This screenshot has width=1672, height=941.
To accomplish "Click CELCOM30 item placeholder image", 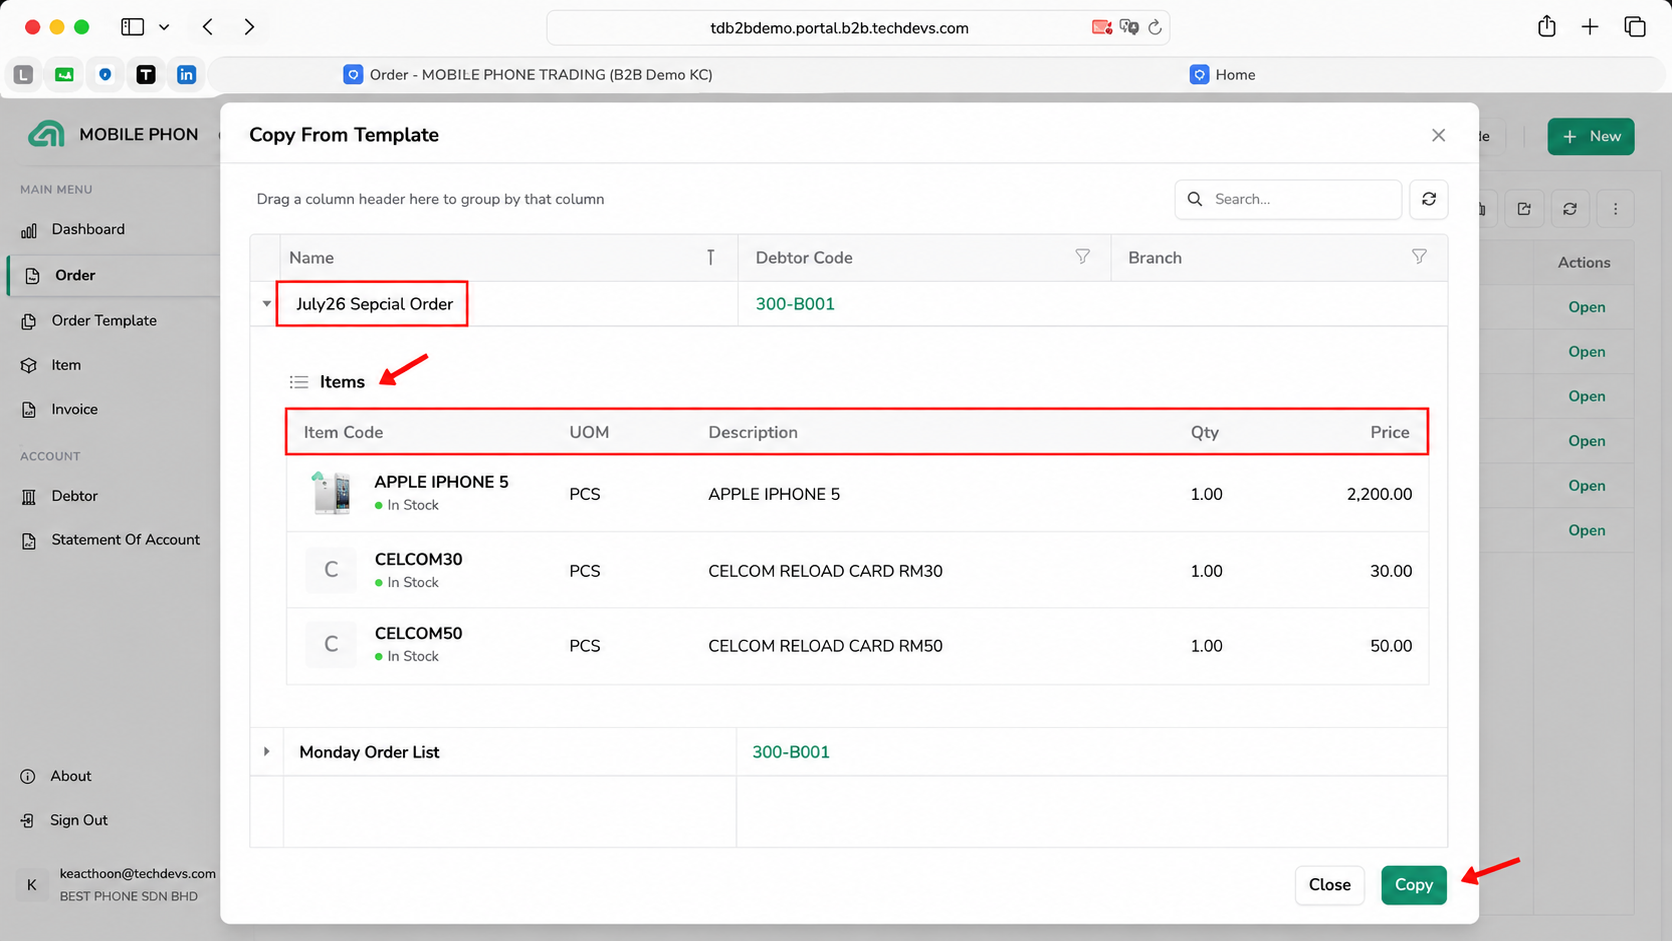I will tap(331, 570).
